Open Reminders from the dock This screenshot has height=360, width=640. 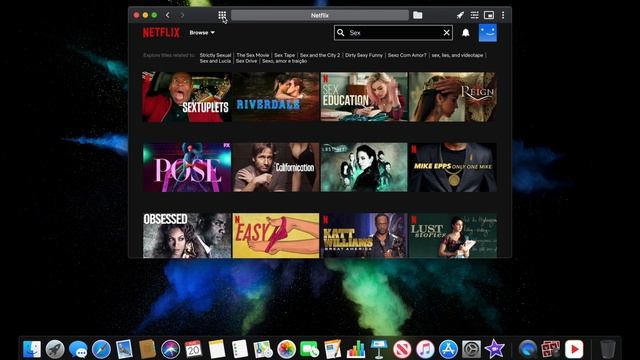240,349
